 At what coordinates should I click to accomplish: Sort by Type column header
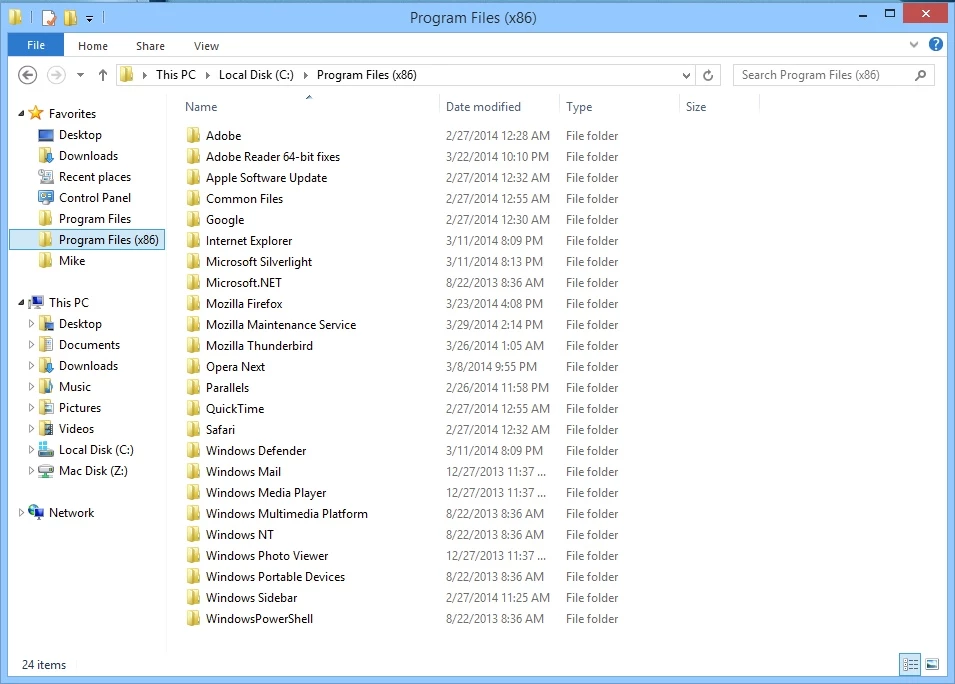(x=579, y=107)
